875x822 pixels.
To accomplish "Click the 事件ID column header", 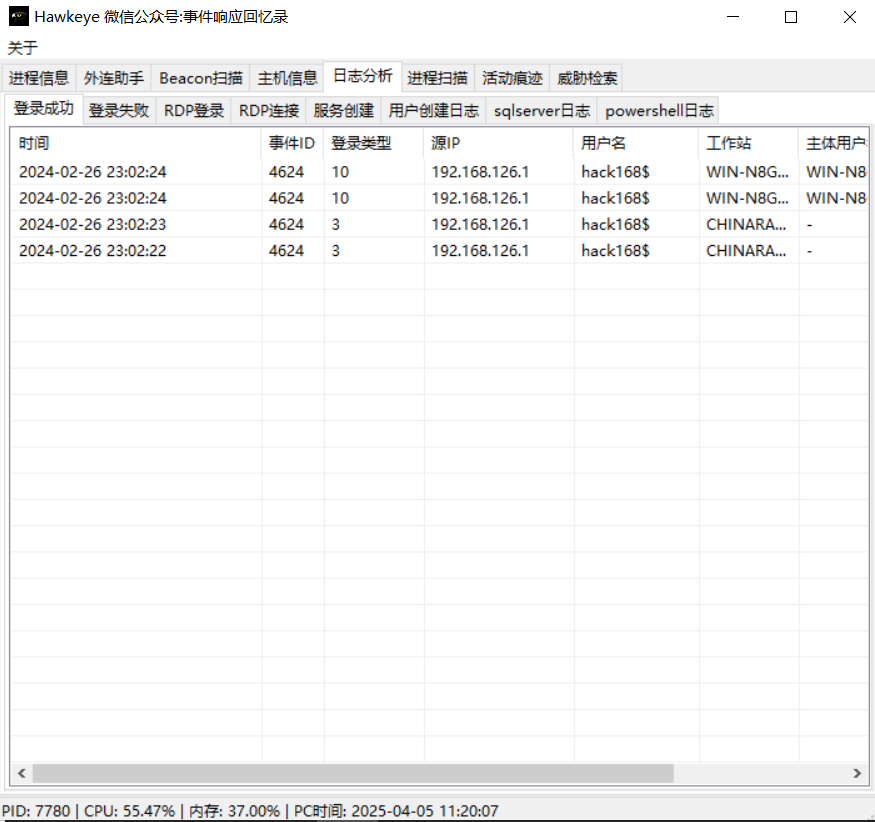I will coord(292,143).
